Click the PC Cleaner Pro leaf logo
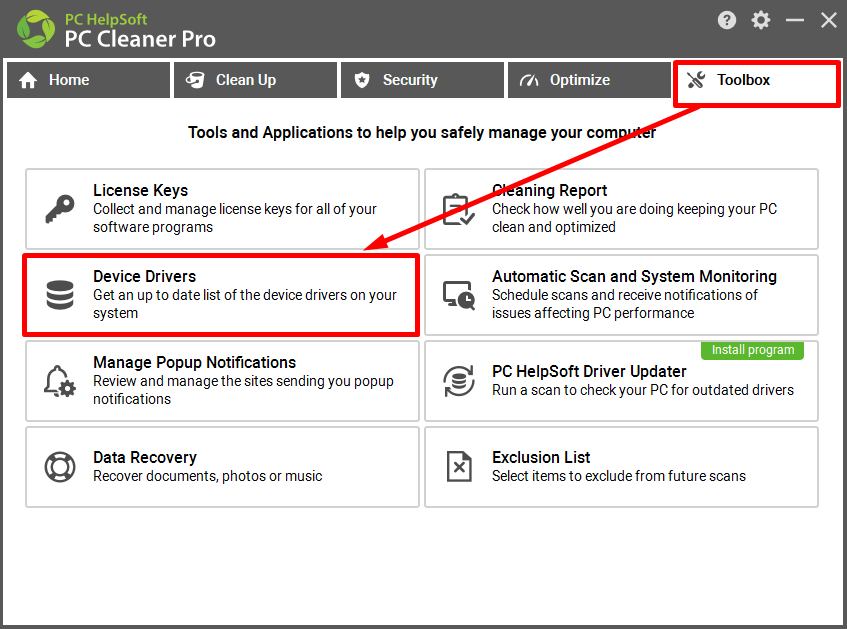Viewport: 847px width, 629px height. coord(36,29)
